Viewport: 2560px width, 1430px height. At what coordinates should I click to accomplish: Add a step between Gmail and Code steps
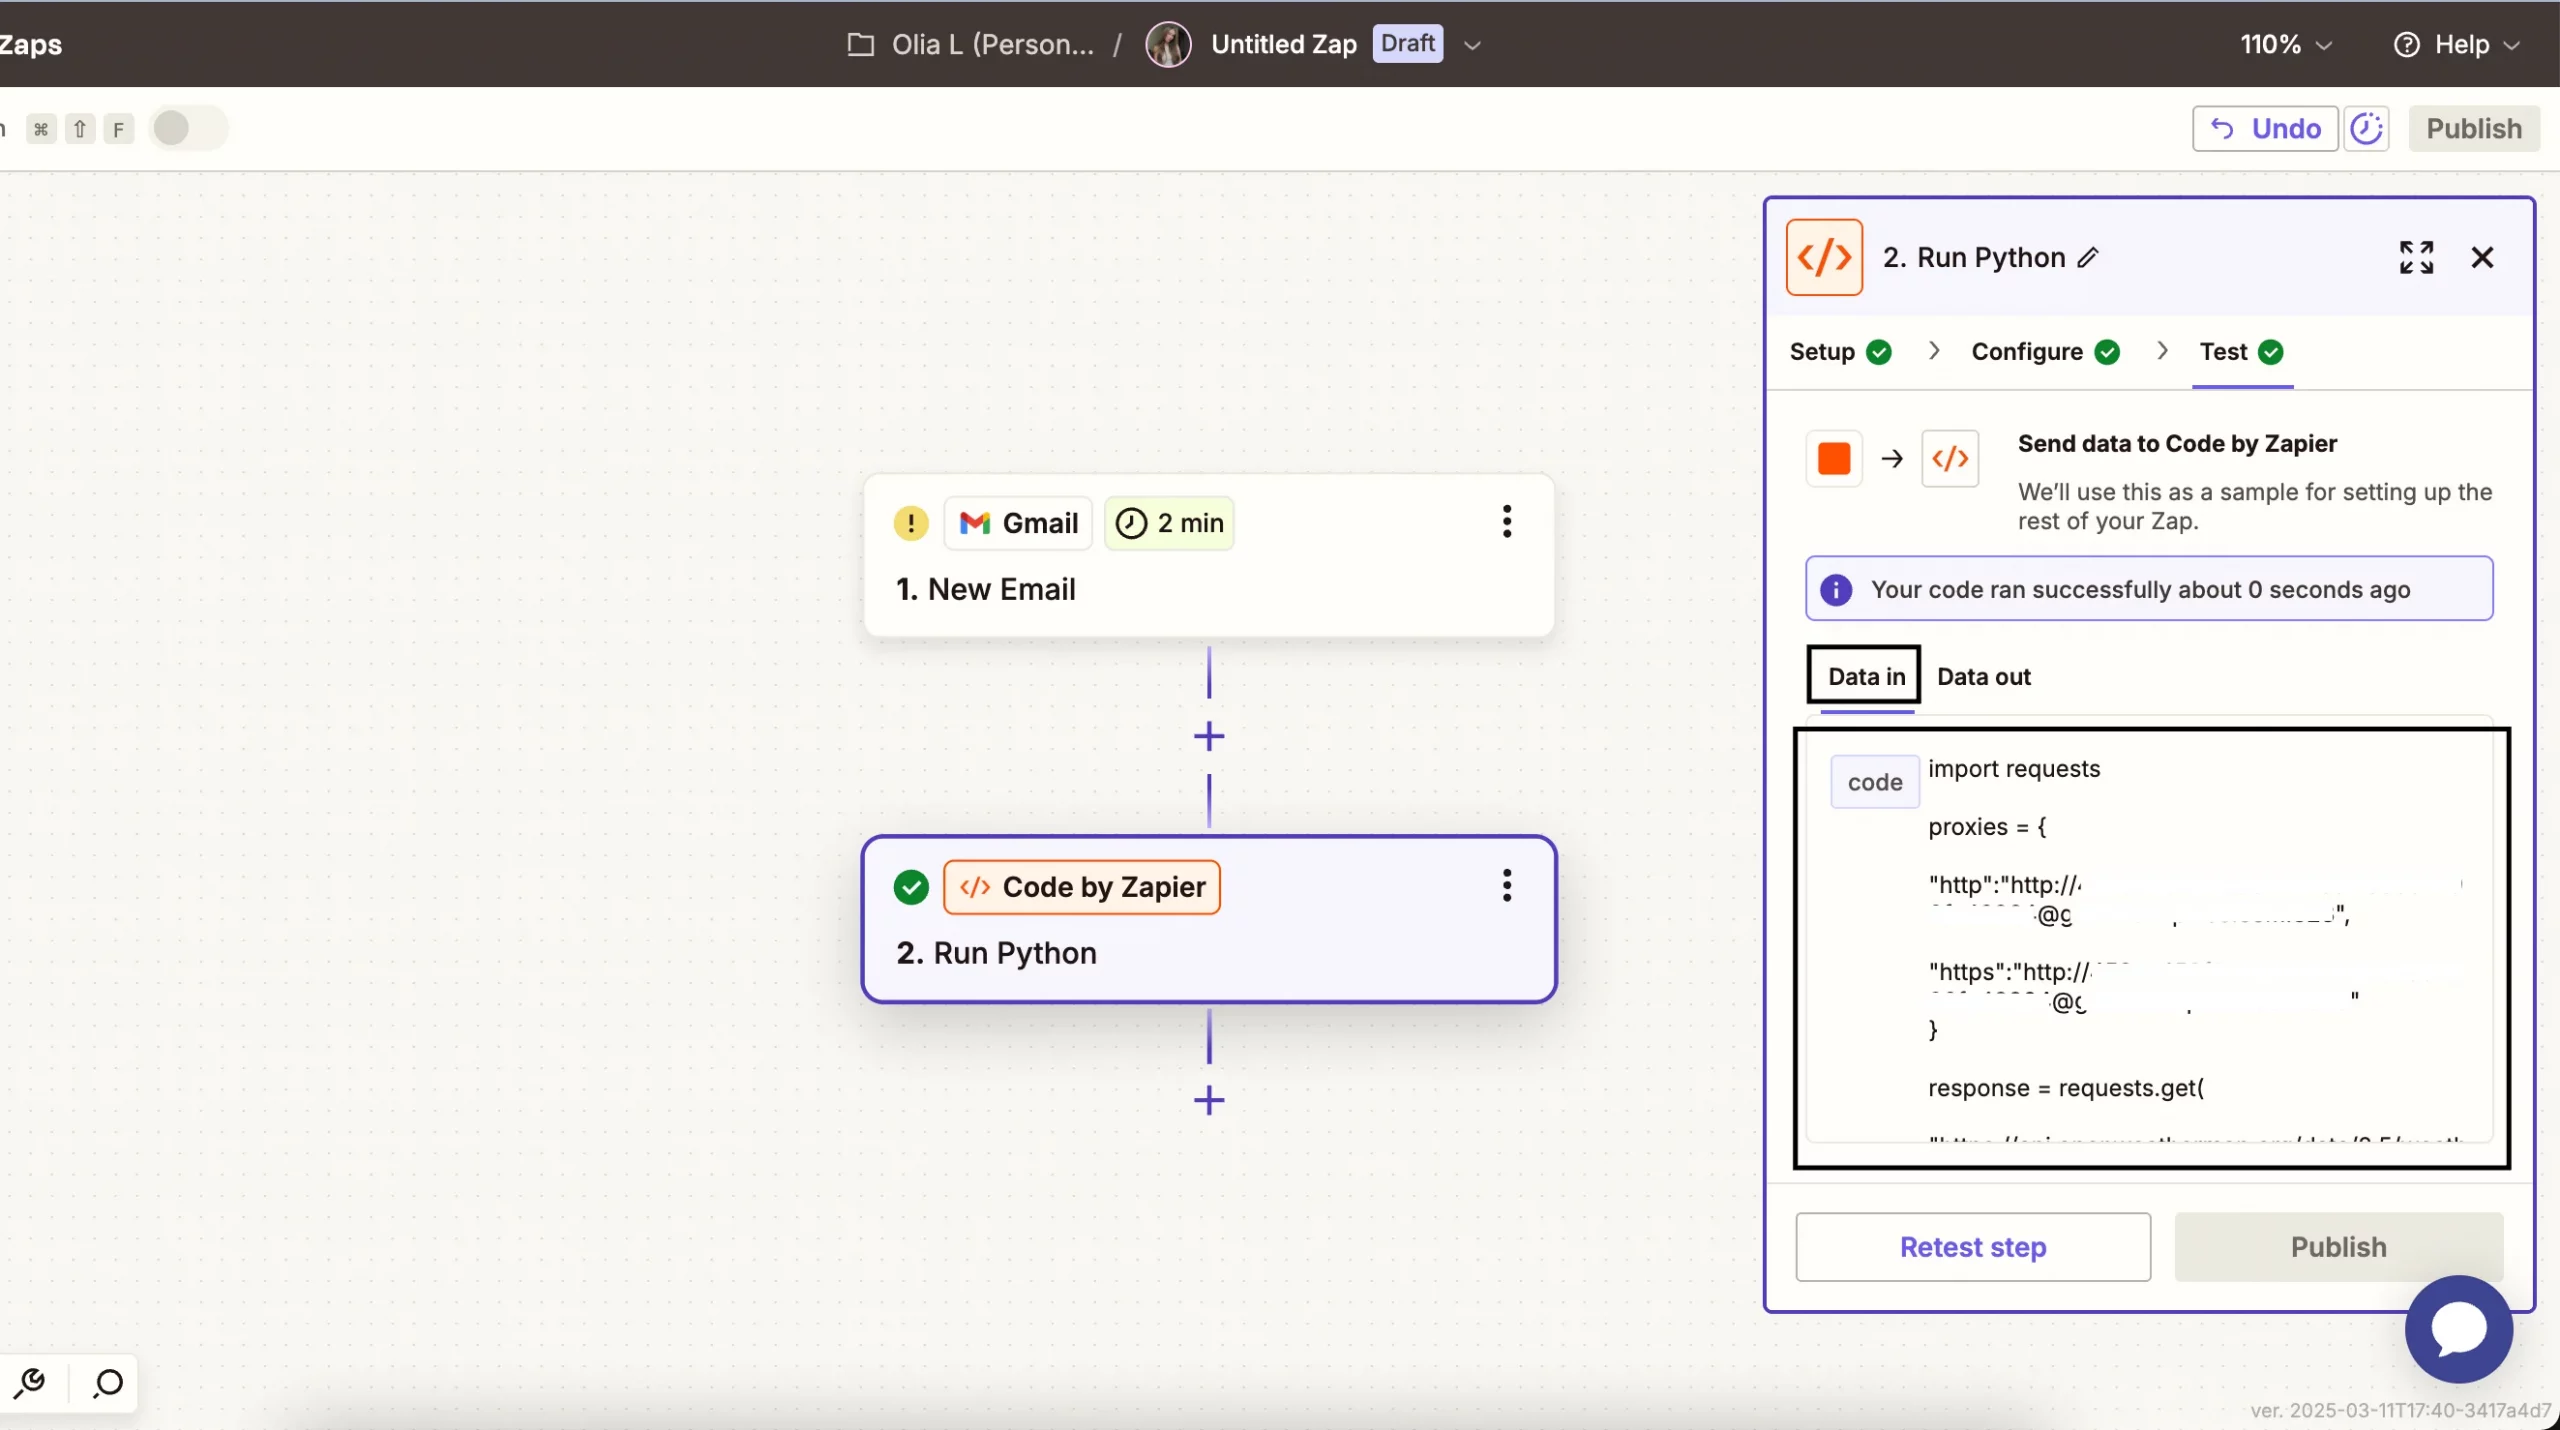1209,737
